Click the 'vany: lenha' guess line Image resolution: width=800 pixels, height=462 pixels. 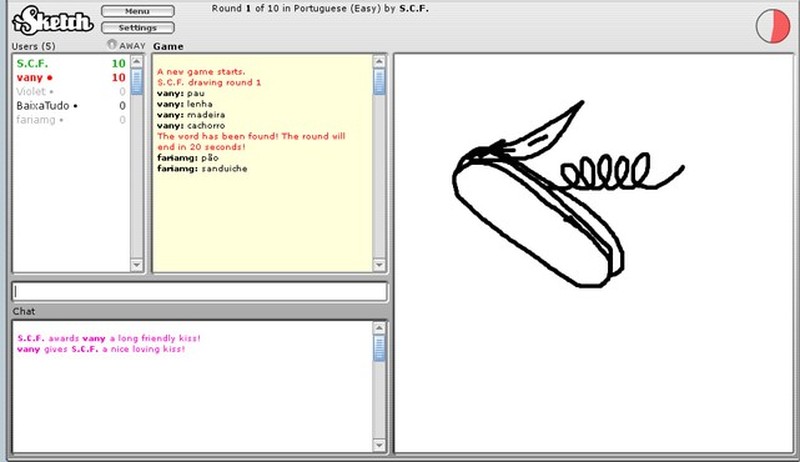[x=185, y=104]
